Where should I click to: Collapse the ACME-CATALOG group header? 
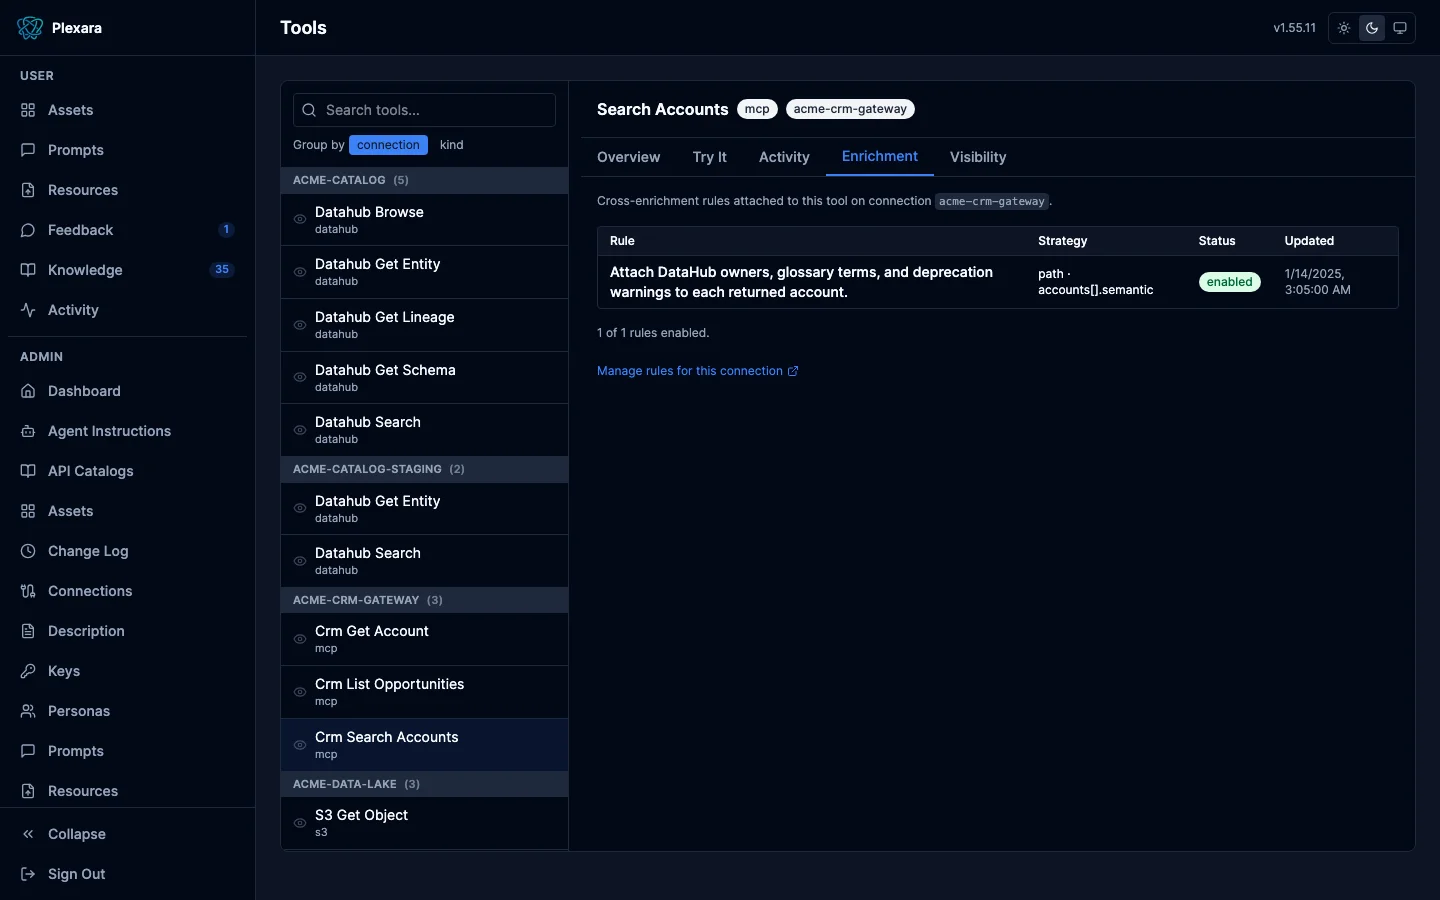click(424, 180)
